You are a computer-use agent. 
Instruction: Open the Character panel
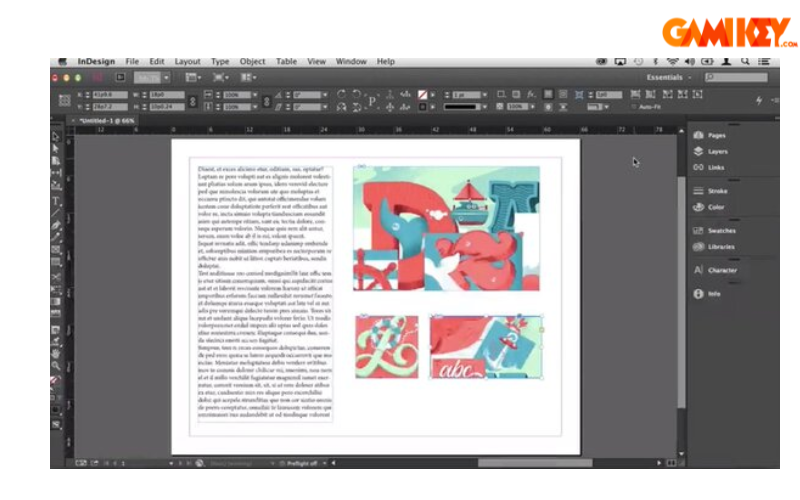point(722,270)
